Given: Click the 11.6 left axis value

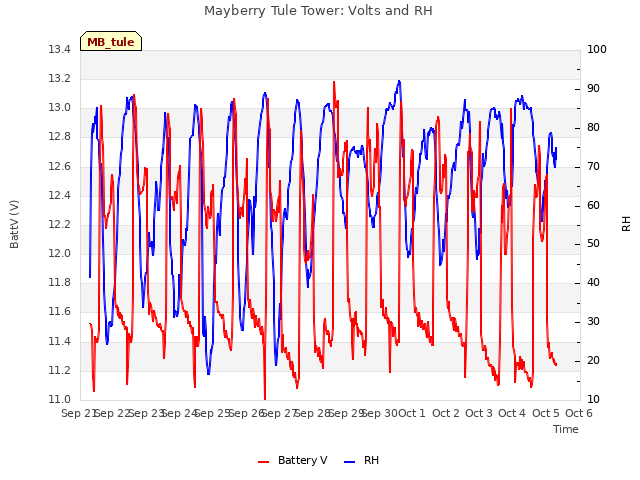Looking at the screenshot, I should point(60,312).
